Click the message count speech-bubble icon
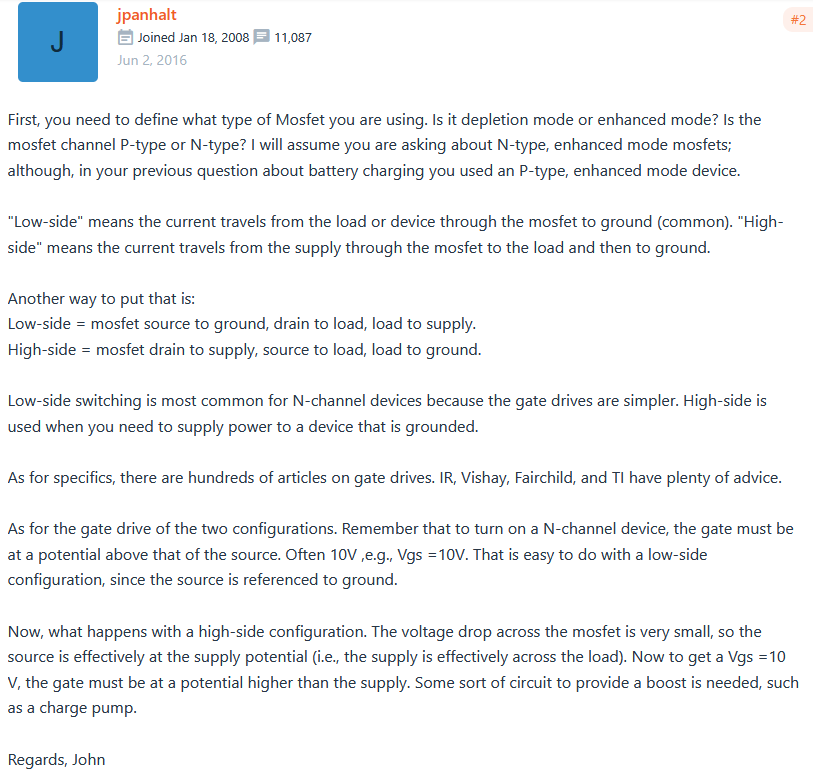This screenshot has width=813, height=780. click(x=262, y=38)
